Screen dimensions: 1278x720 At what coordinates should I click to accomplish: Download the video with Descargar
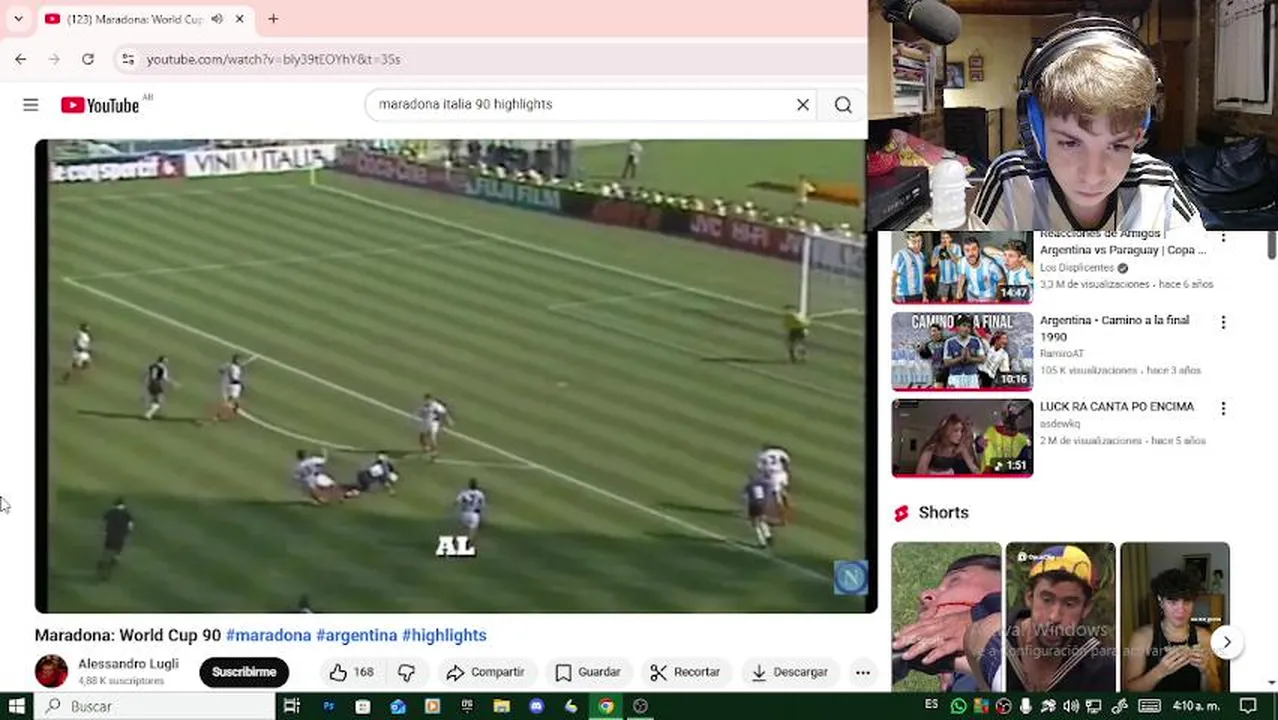(x=790, y=672)
